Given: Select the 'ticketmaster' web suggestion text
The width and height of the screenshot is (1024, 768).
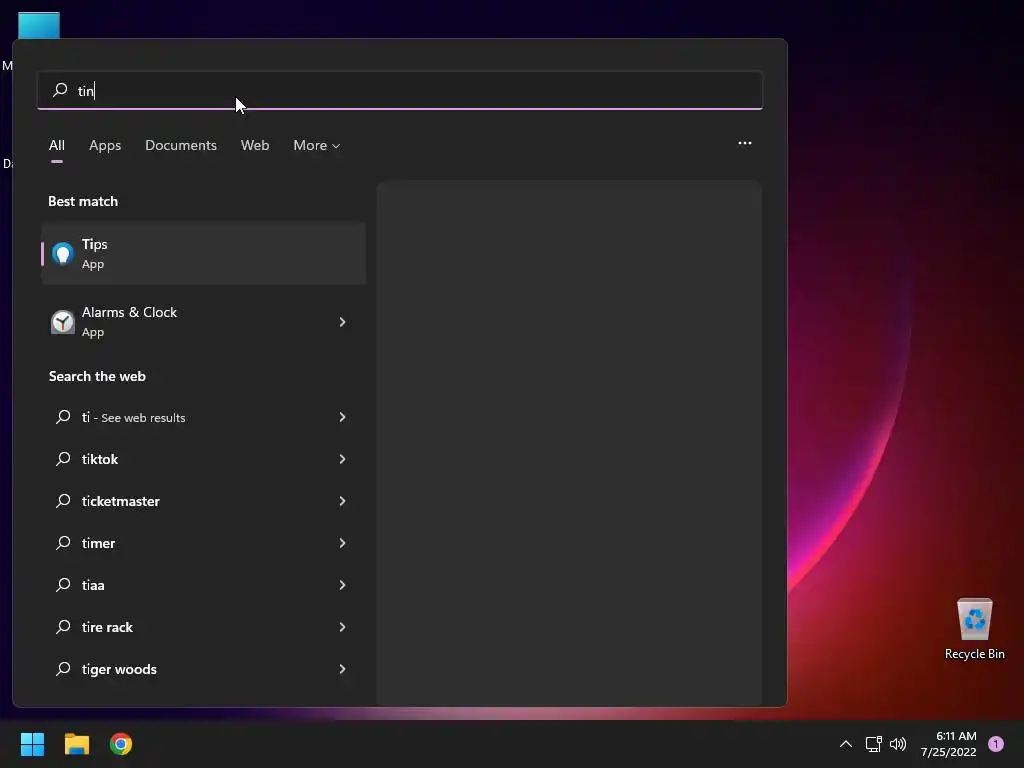Looking at the screenshot, I should point(121,501).
